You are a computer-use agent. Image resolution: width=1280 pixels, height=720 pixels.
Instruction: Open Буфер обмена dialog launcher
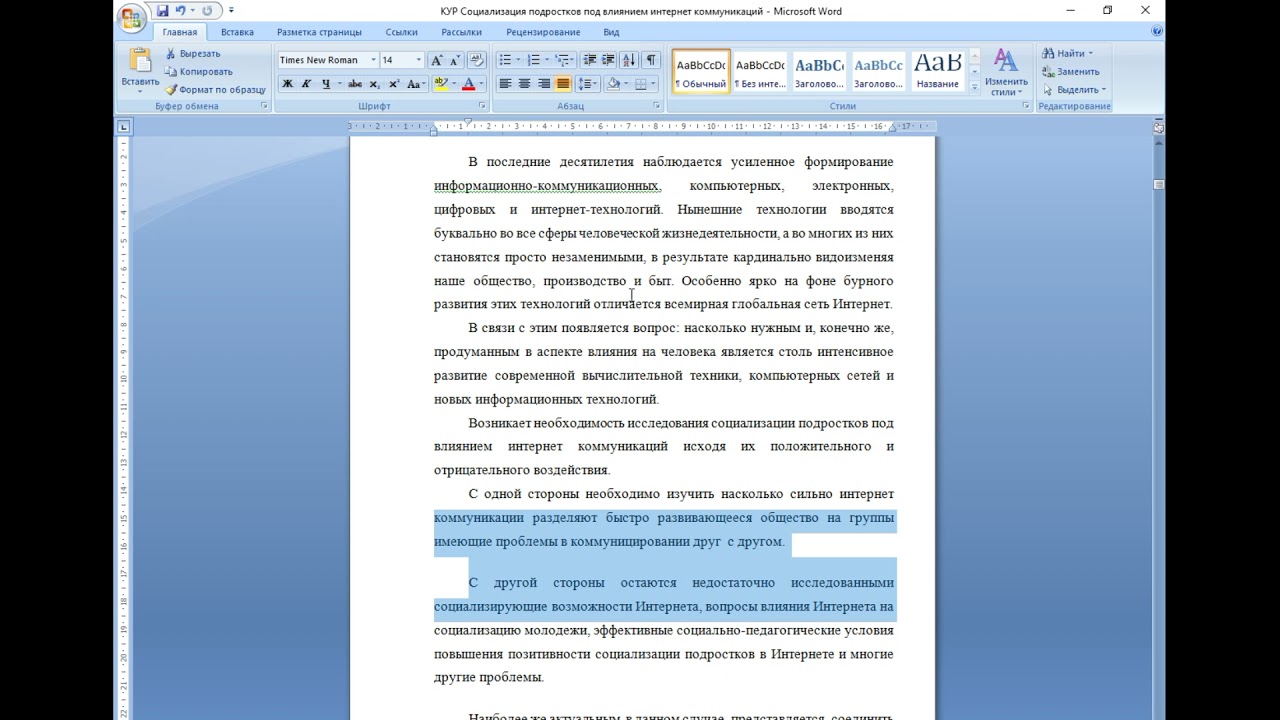(x=265, y=106)
